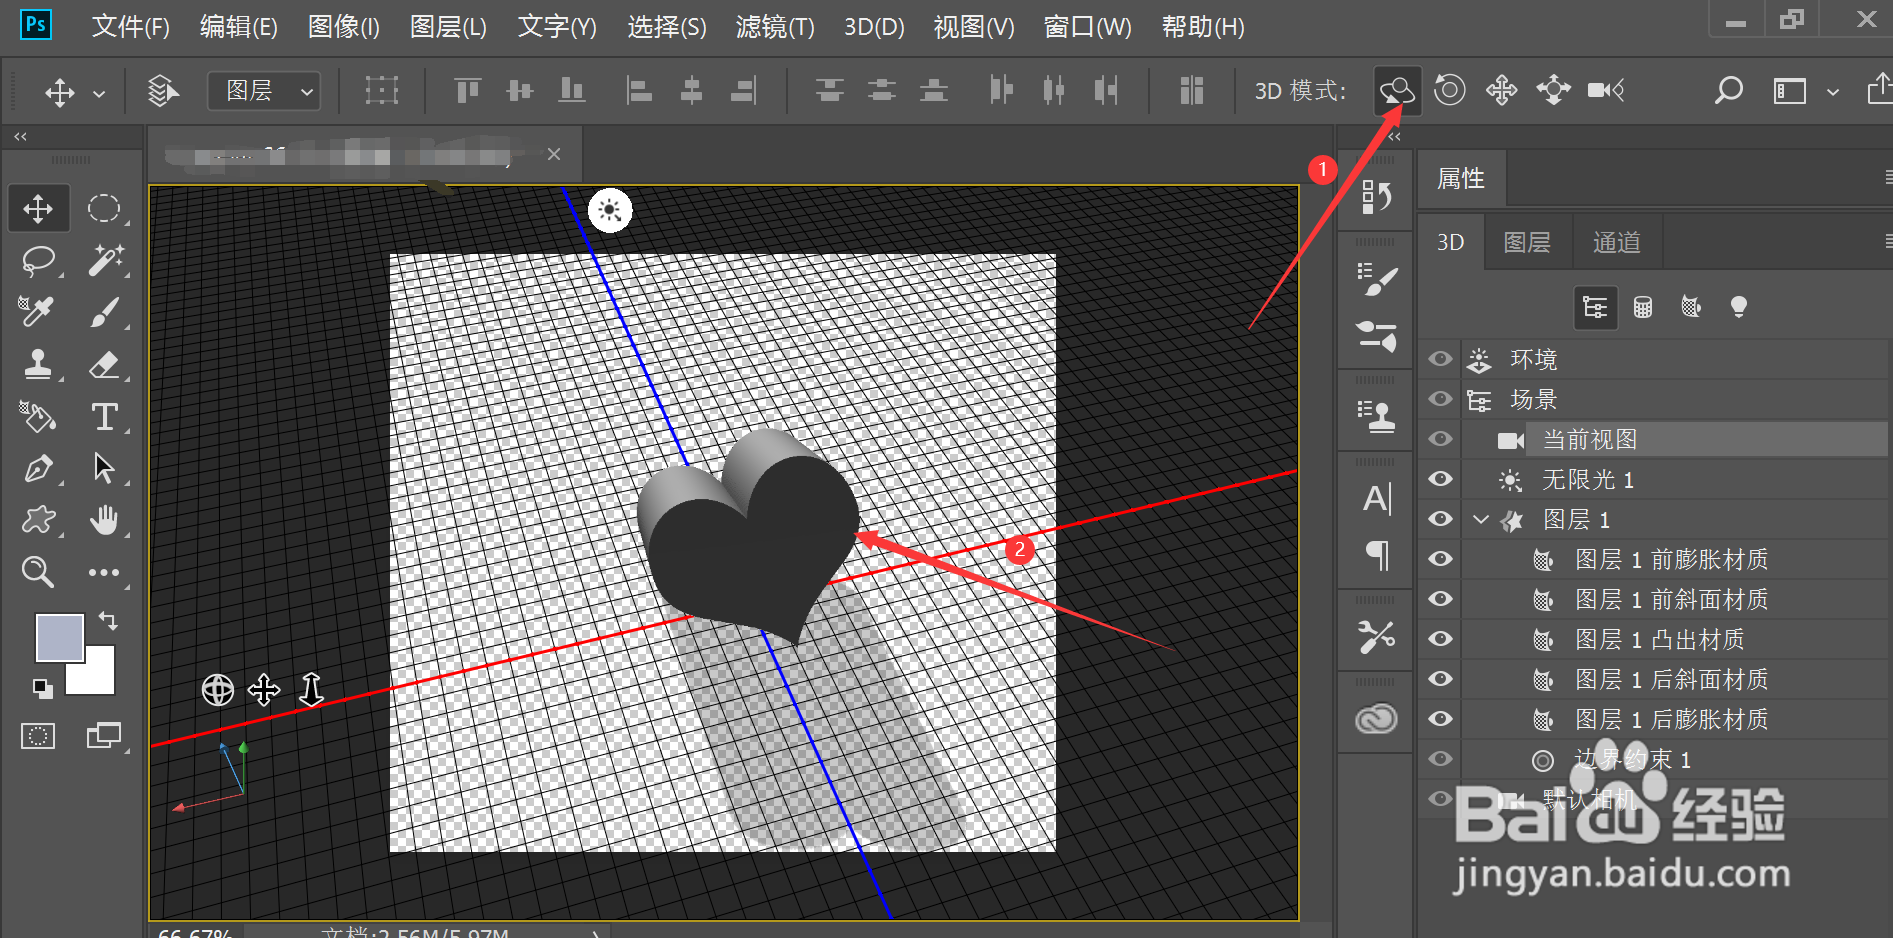Open the search magnifier in options bar
The image size is (1893, 938).
tap(1728, 91)
